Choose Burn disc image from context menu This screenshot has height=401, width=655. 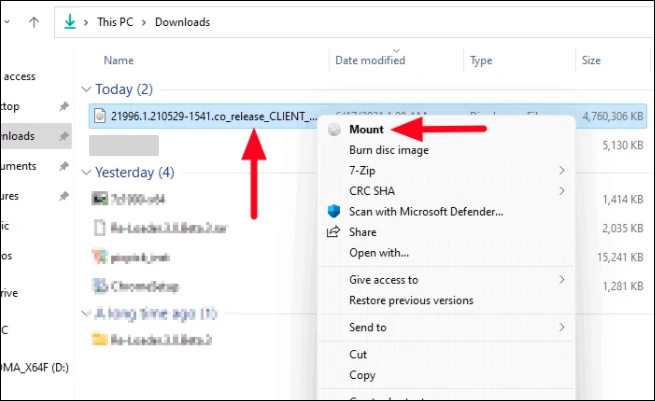389,150
